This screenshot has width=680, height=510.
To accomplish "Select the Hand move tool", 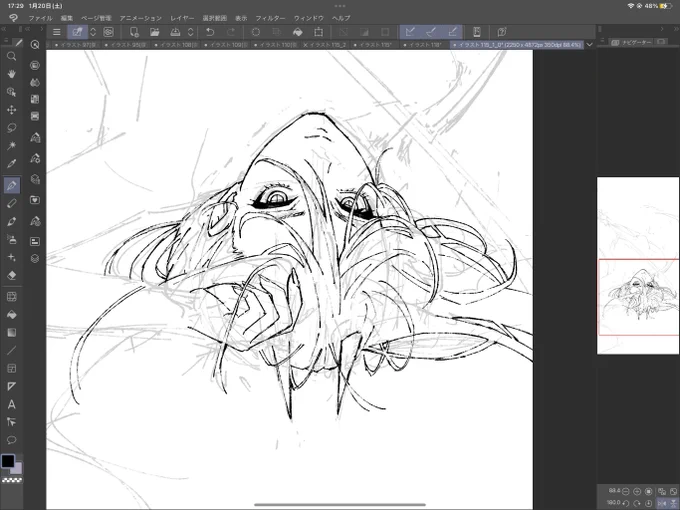I will tap(12, 74).
